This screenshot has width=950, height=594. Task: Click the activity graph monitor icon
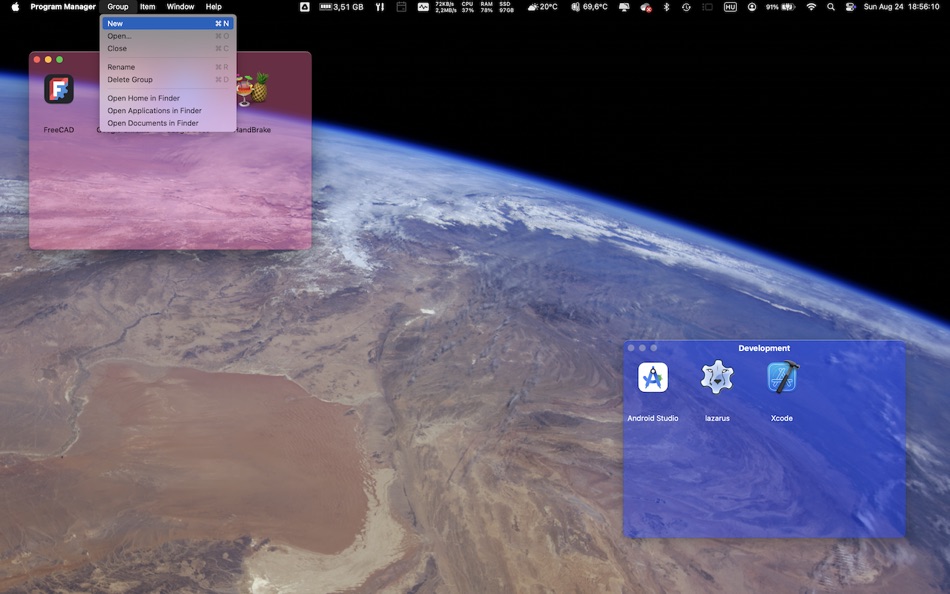tap(423, 7)
